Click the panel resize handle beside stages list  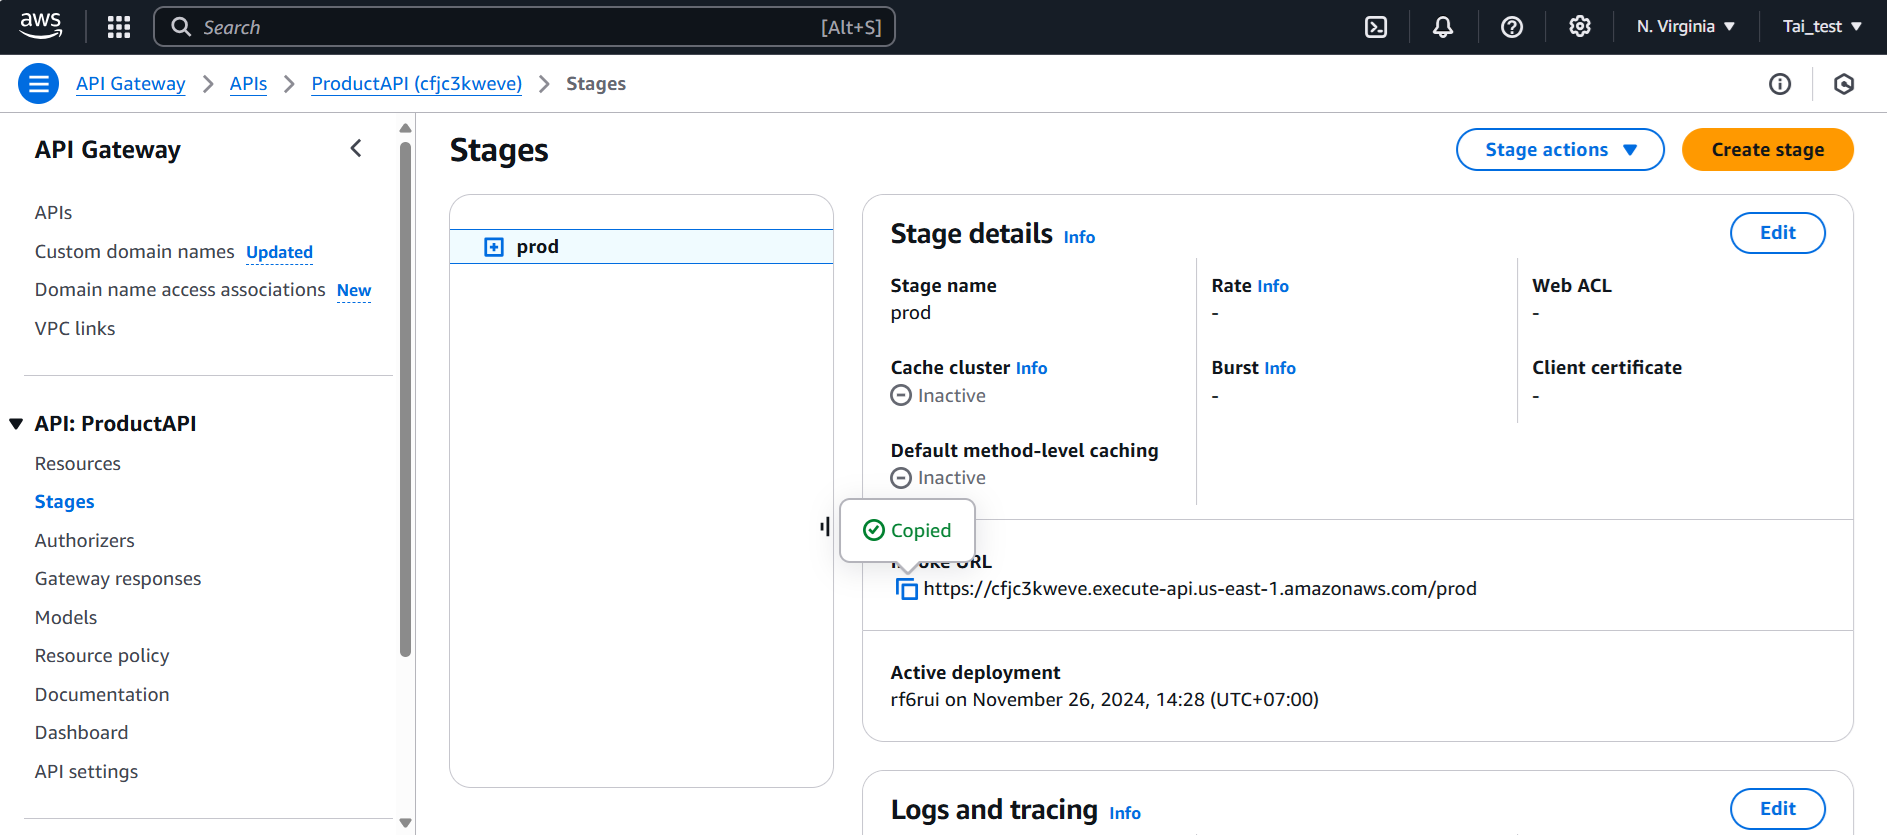(825, 526)
